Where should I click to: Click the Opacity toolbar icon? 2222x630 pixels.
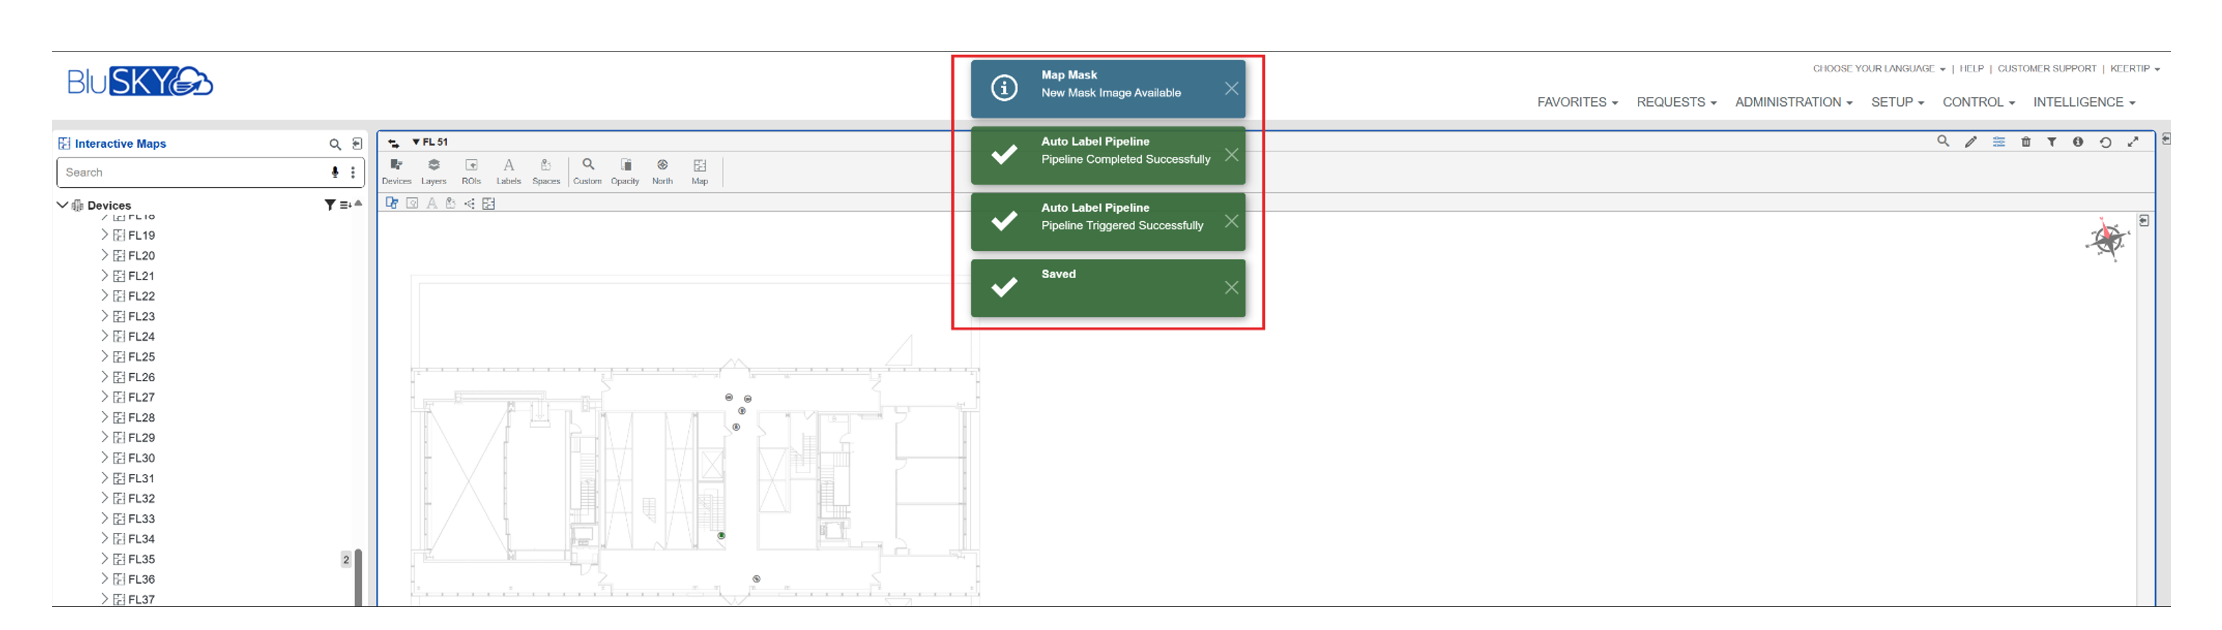[625, 170]
